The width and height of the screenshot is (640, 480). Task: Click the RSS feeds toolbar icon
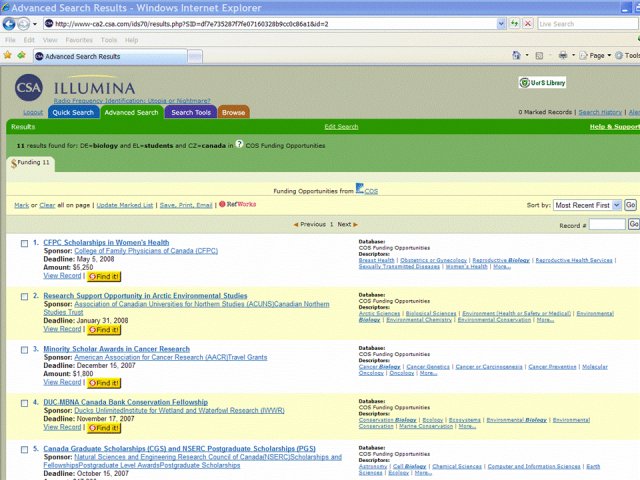click(x=539, y=56)
